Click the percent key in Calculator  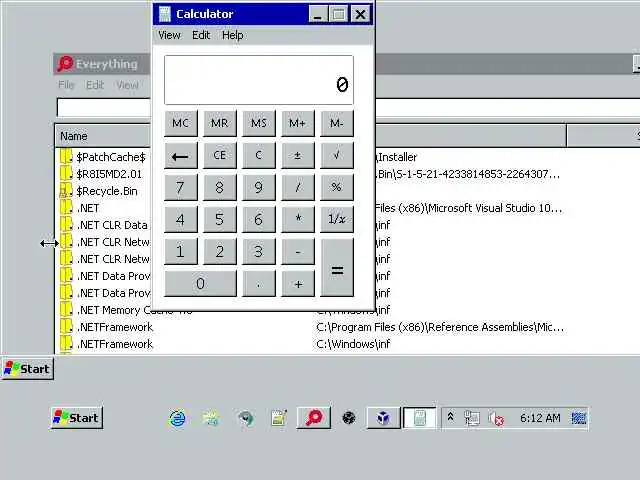337,187
